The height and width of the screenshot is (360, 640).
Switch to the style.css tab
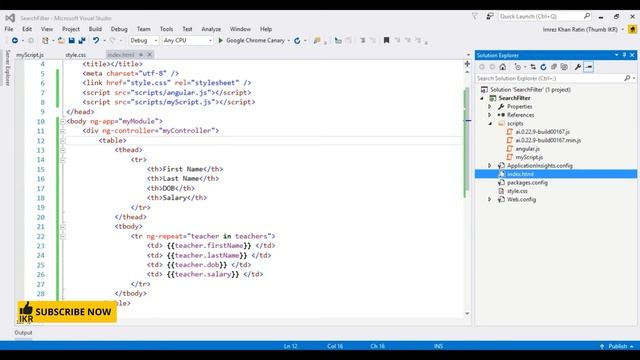76,55
